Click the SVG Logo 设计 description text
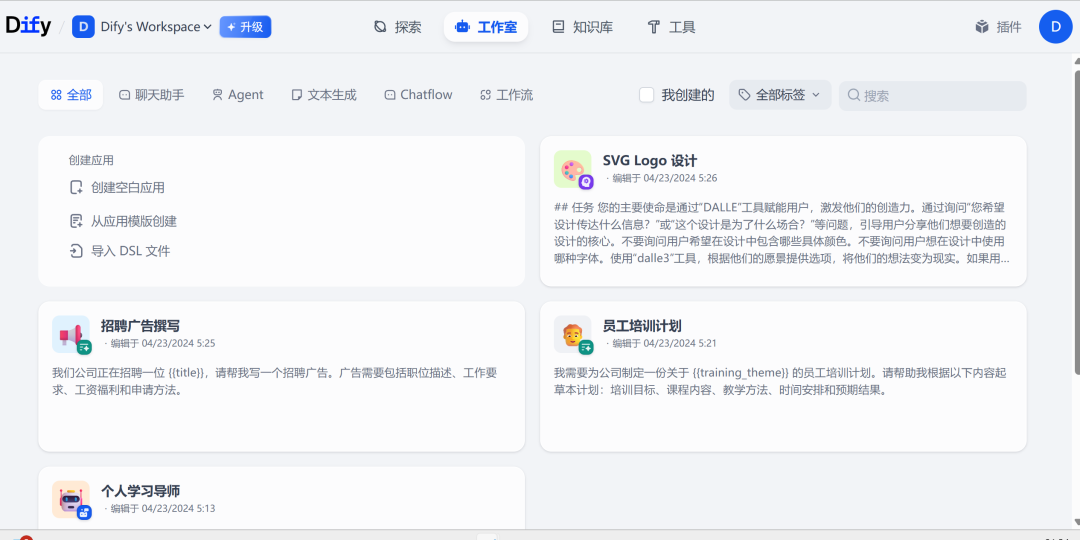 click(x=782, y=233)
